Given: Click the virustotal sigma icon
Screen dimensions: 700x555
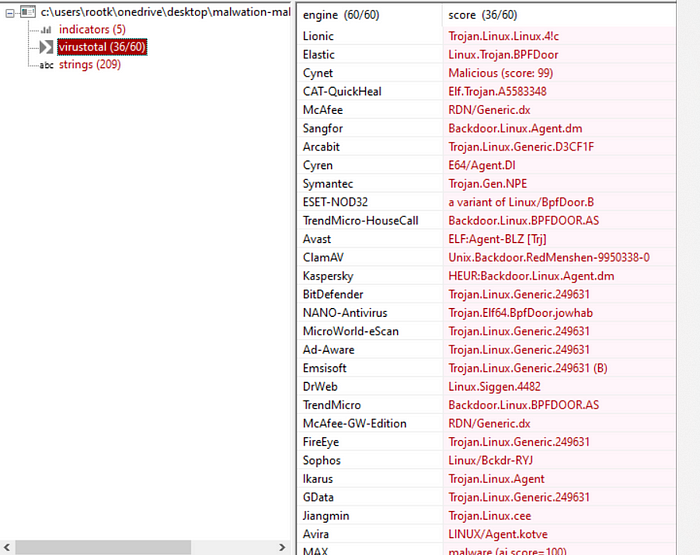Looking at the screenshot, I should (46, 47).
